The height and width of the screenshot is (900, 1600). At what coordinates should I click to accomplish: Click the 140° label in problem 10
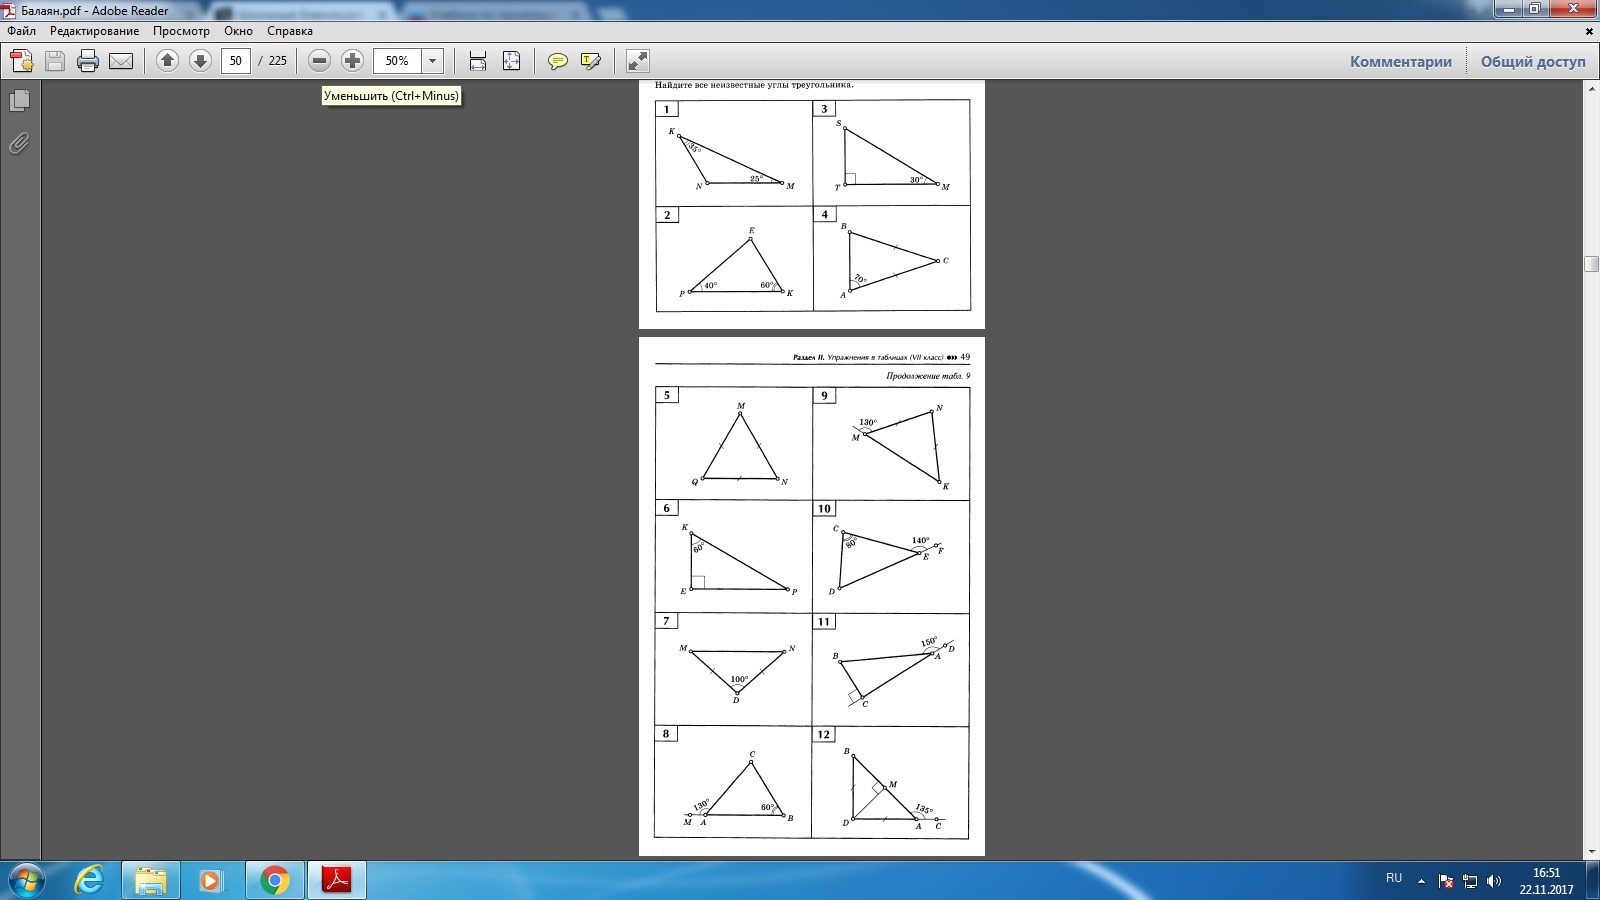pyautogui.click(x=921, y=540)
